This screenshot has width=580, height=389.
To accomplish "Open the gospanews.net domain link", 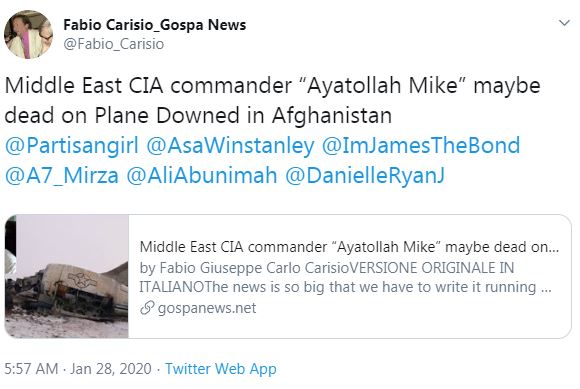I will pyautogui.click(x=207, y=308).
